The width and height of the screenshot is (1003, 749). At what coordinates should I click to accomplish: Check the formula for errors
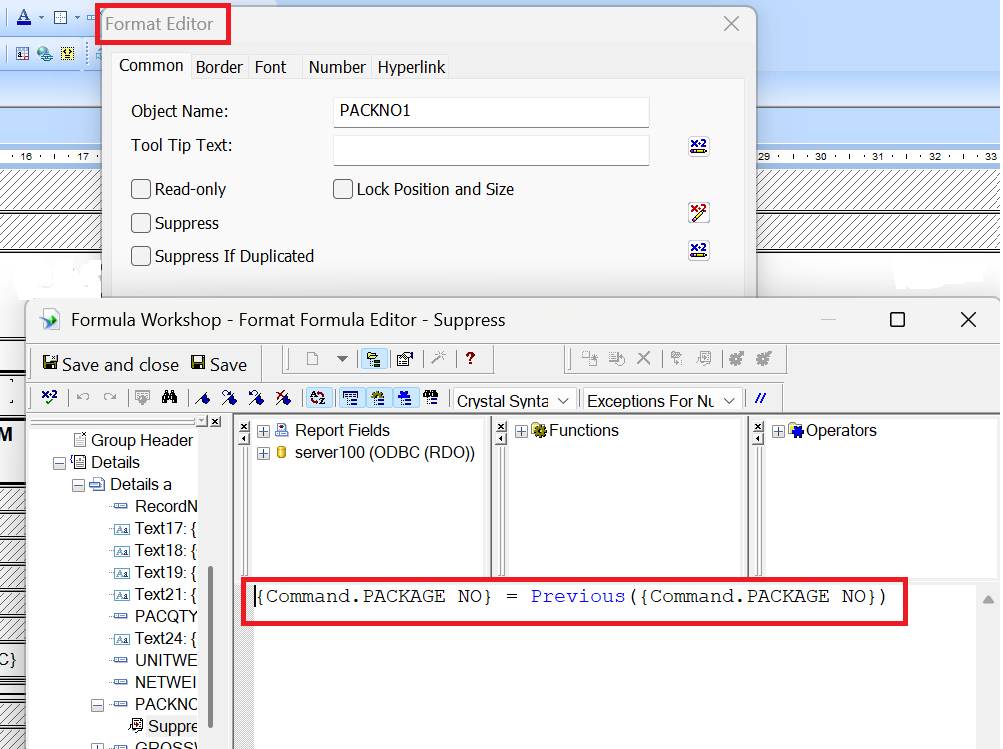(50, 398)
